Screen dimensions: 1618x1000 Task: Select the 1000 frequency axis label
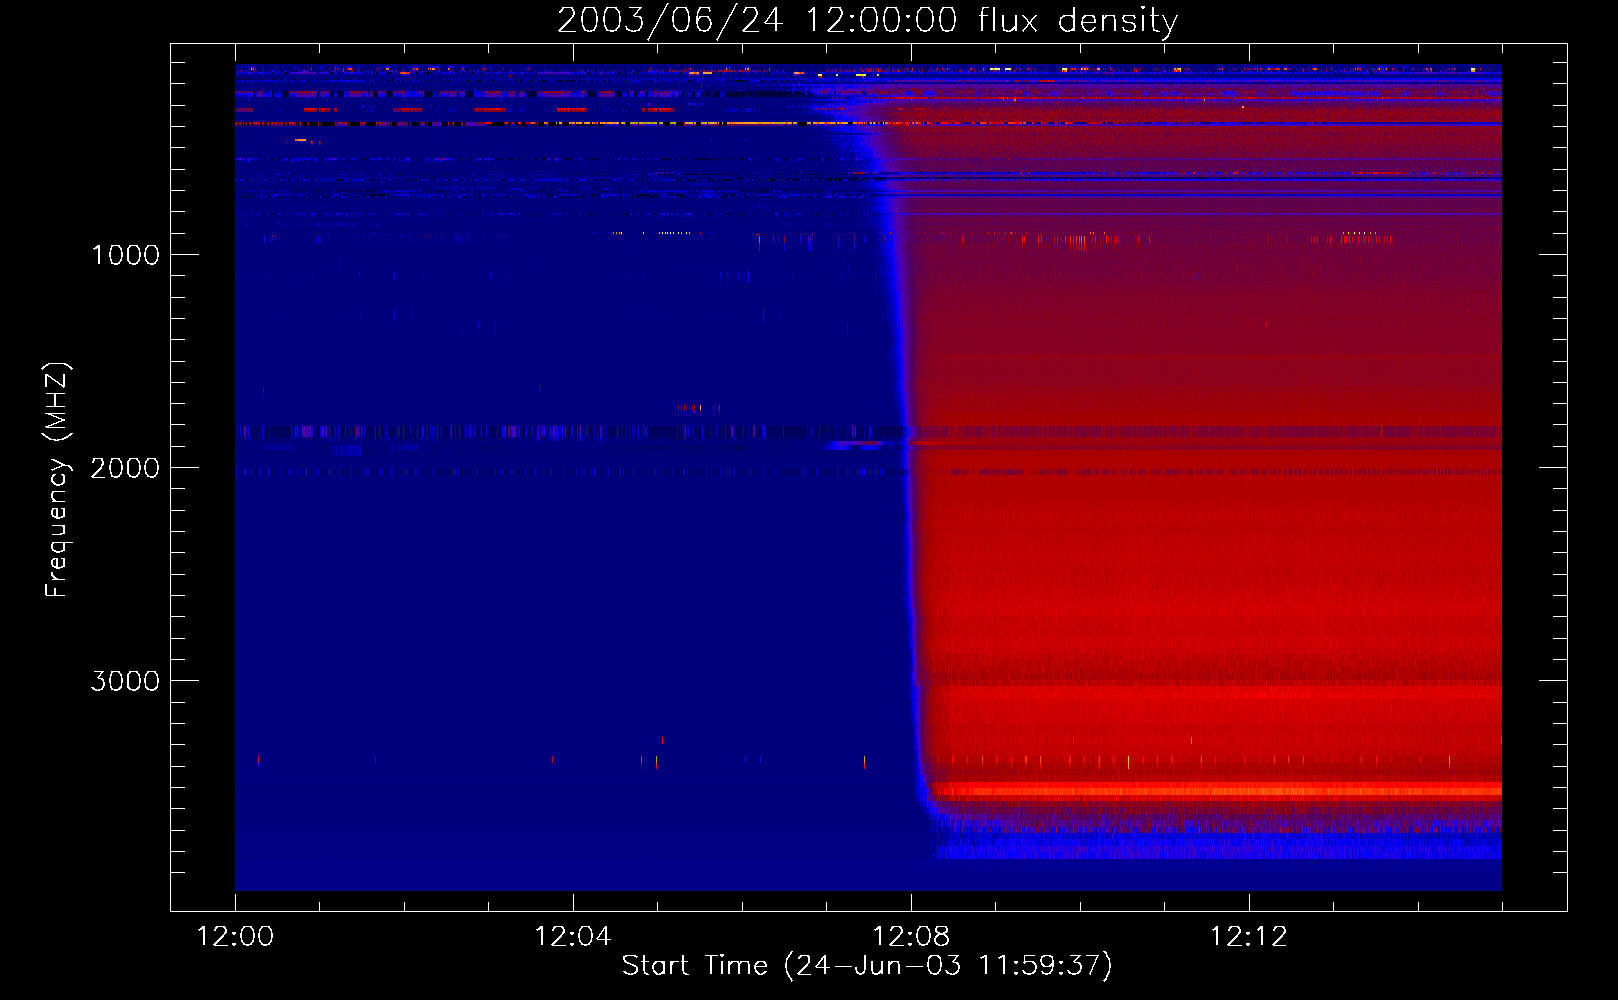(125, 255)
